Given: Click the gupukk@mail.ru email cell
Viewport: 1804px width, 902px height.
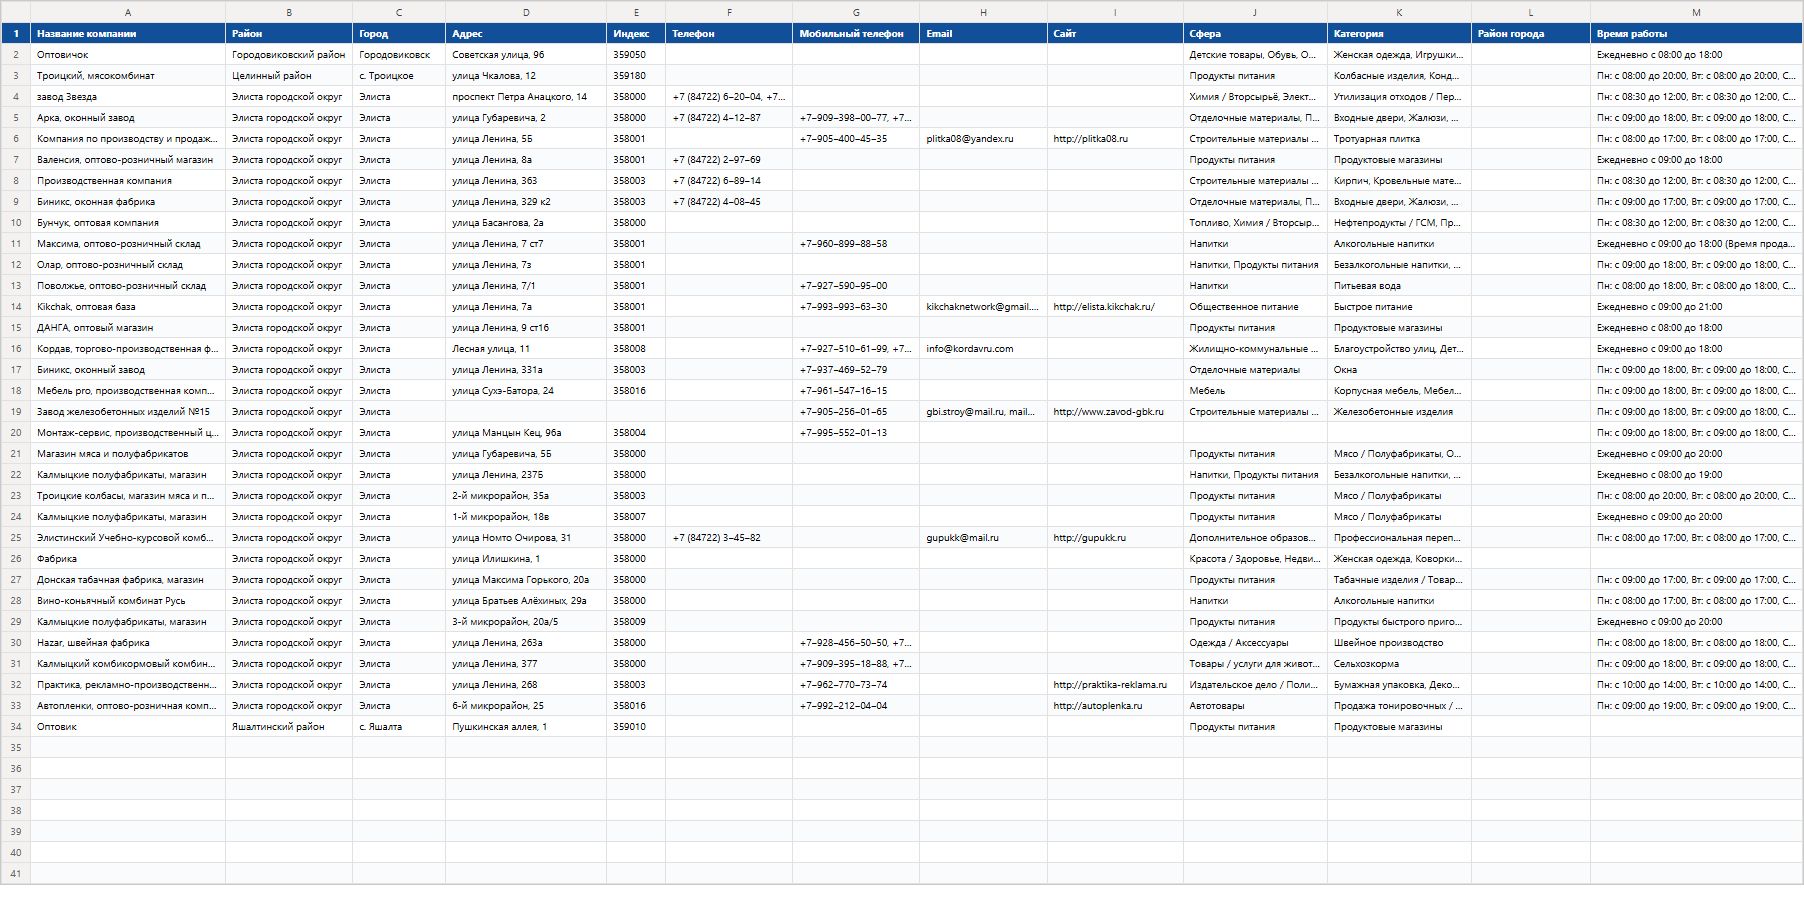Looking at the screenshot, I should click(x=983, y=538).
